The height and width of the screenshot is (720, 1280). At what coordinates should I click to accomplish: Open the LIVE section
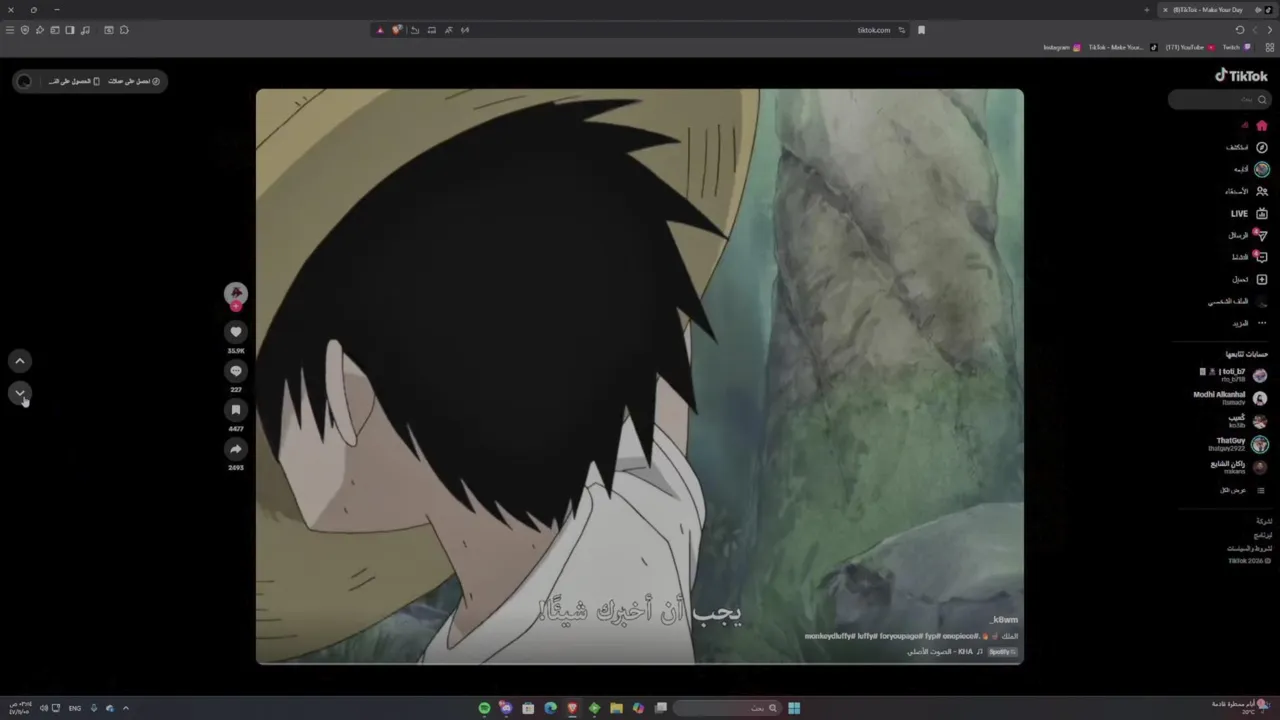(x=1249, y=213)
